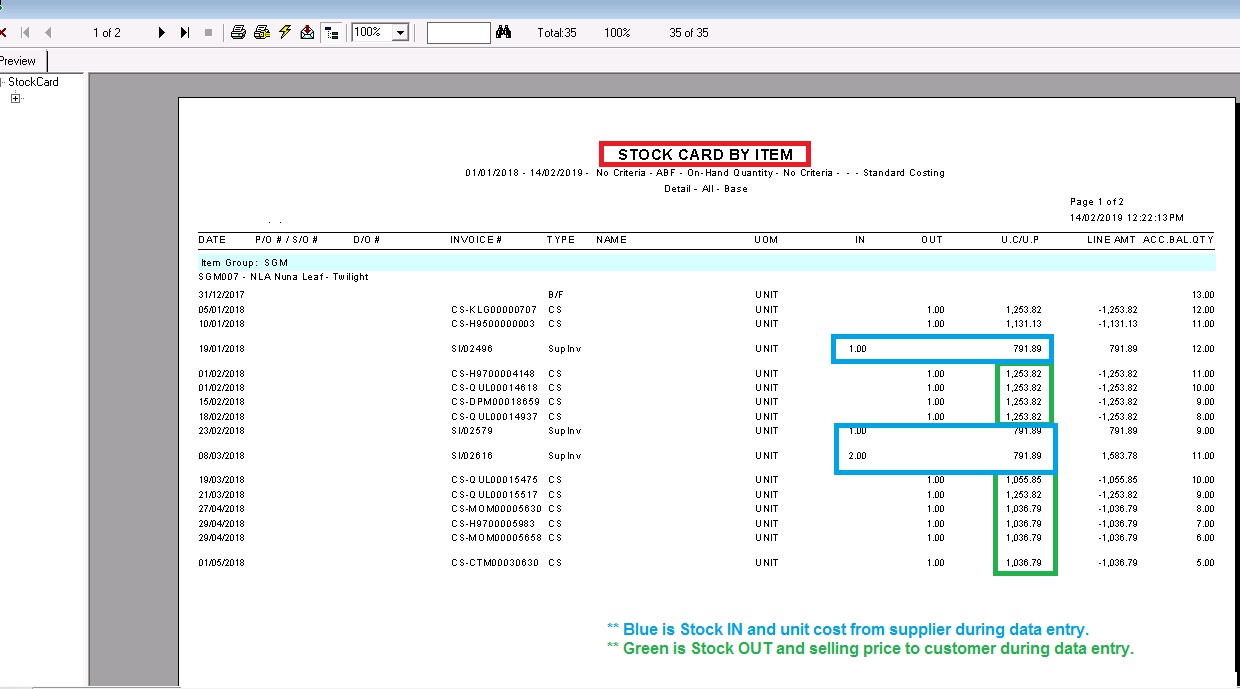Open the 100% zoom dropdown
Screen dimensions: 1240x689
[x=401, y=33]
